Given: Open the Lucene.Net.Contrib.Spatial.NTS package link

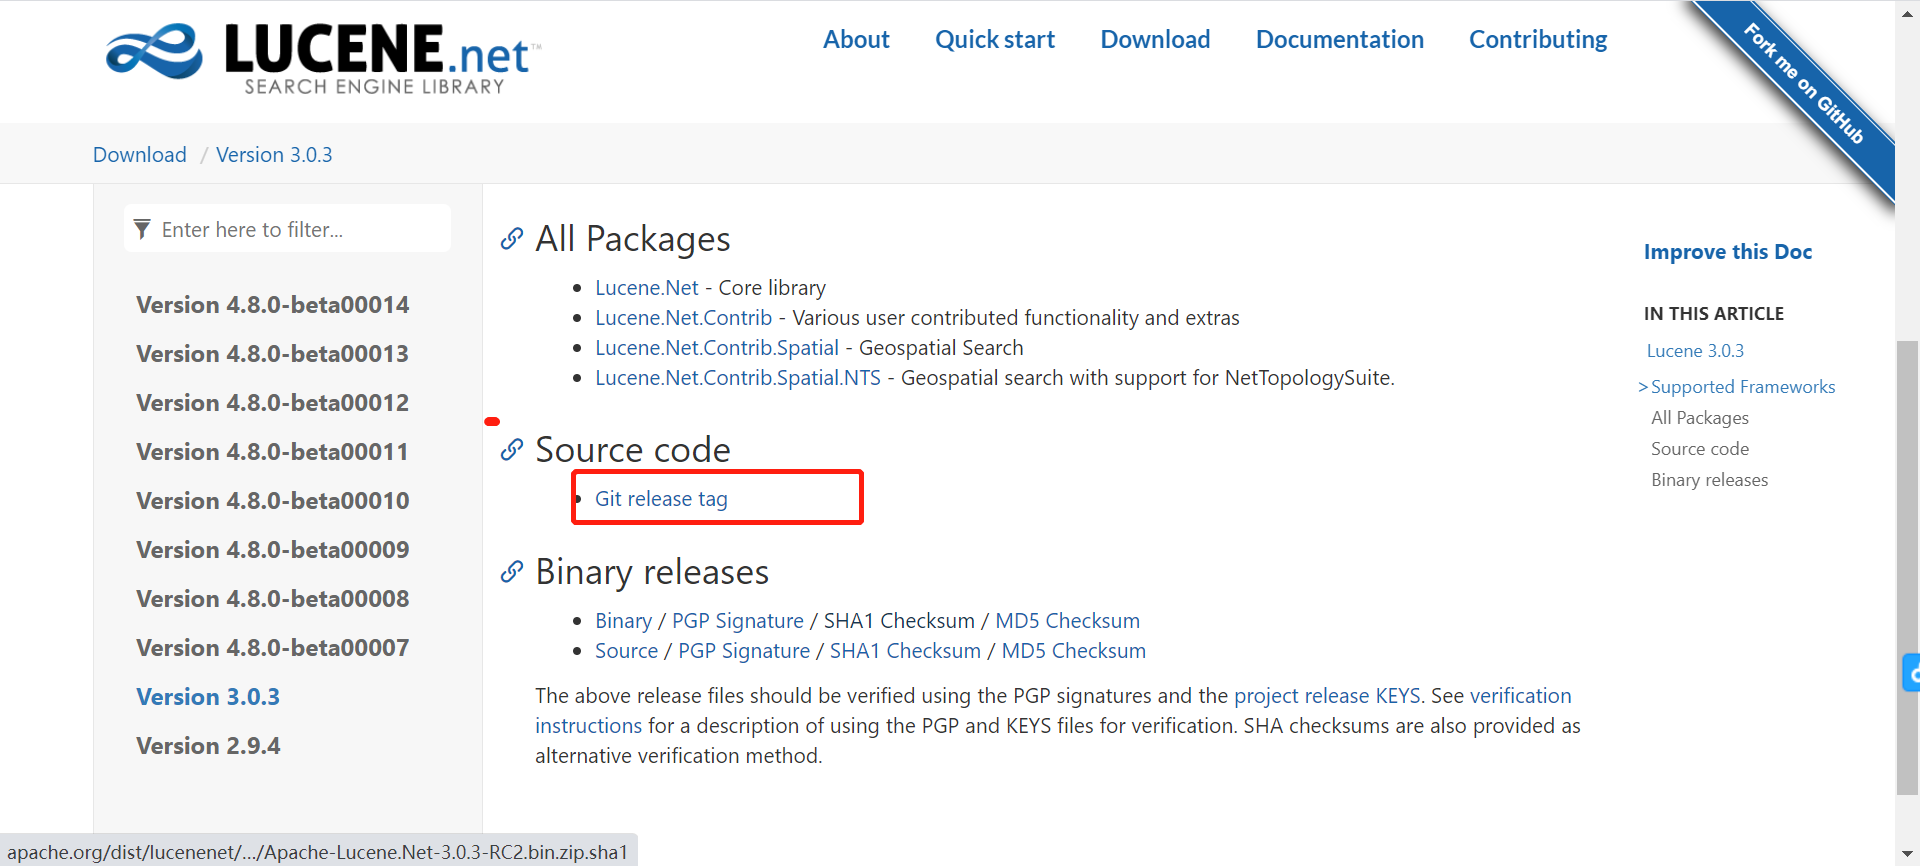Looking at the screenshot, I should (737, 378).
